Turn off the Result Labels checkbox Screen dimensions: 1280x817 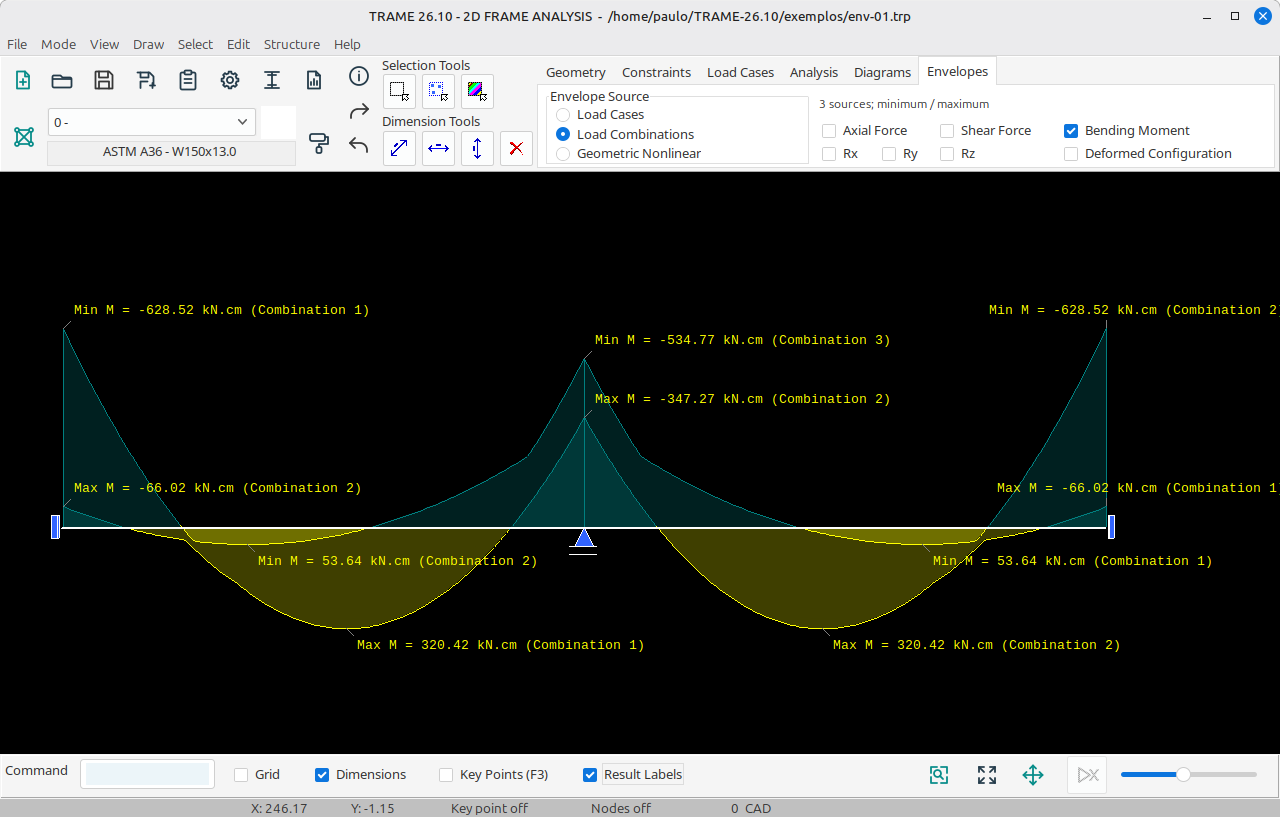pos(590,775)
